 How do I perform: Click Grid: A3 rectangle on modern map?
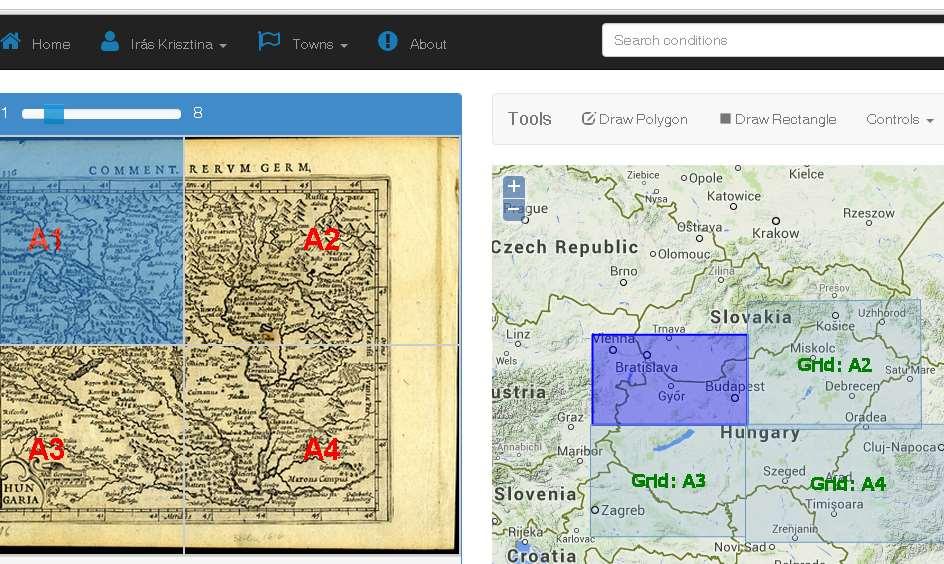pyautogui.click(x=668, y=480)
